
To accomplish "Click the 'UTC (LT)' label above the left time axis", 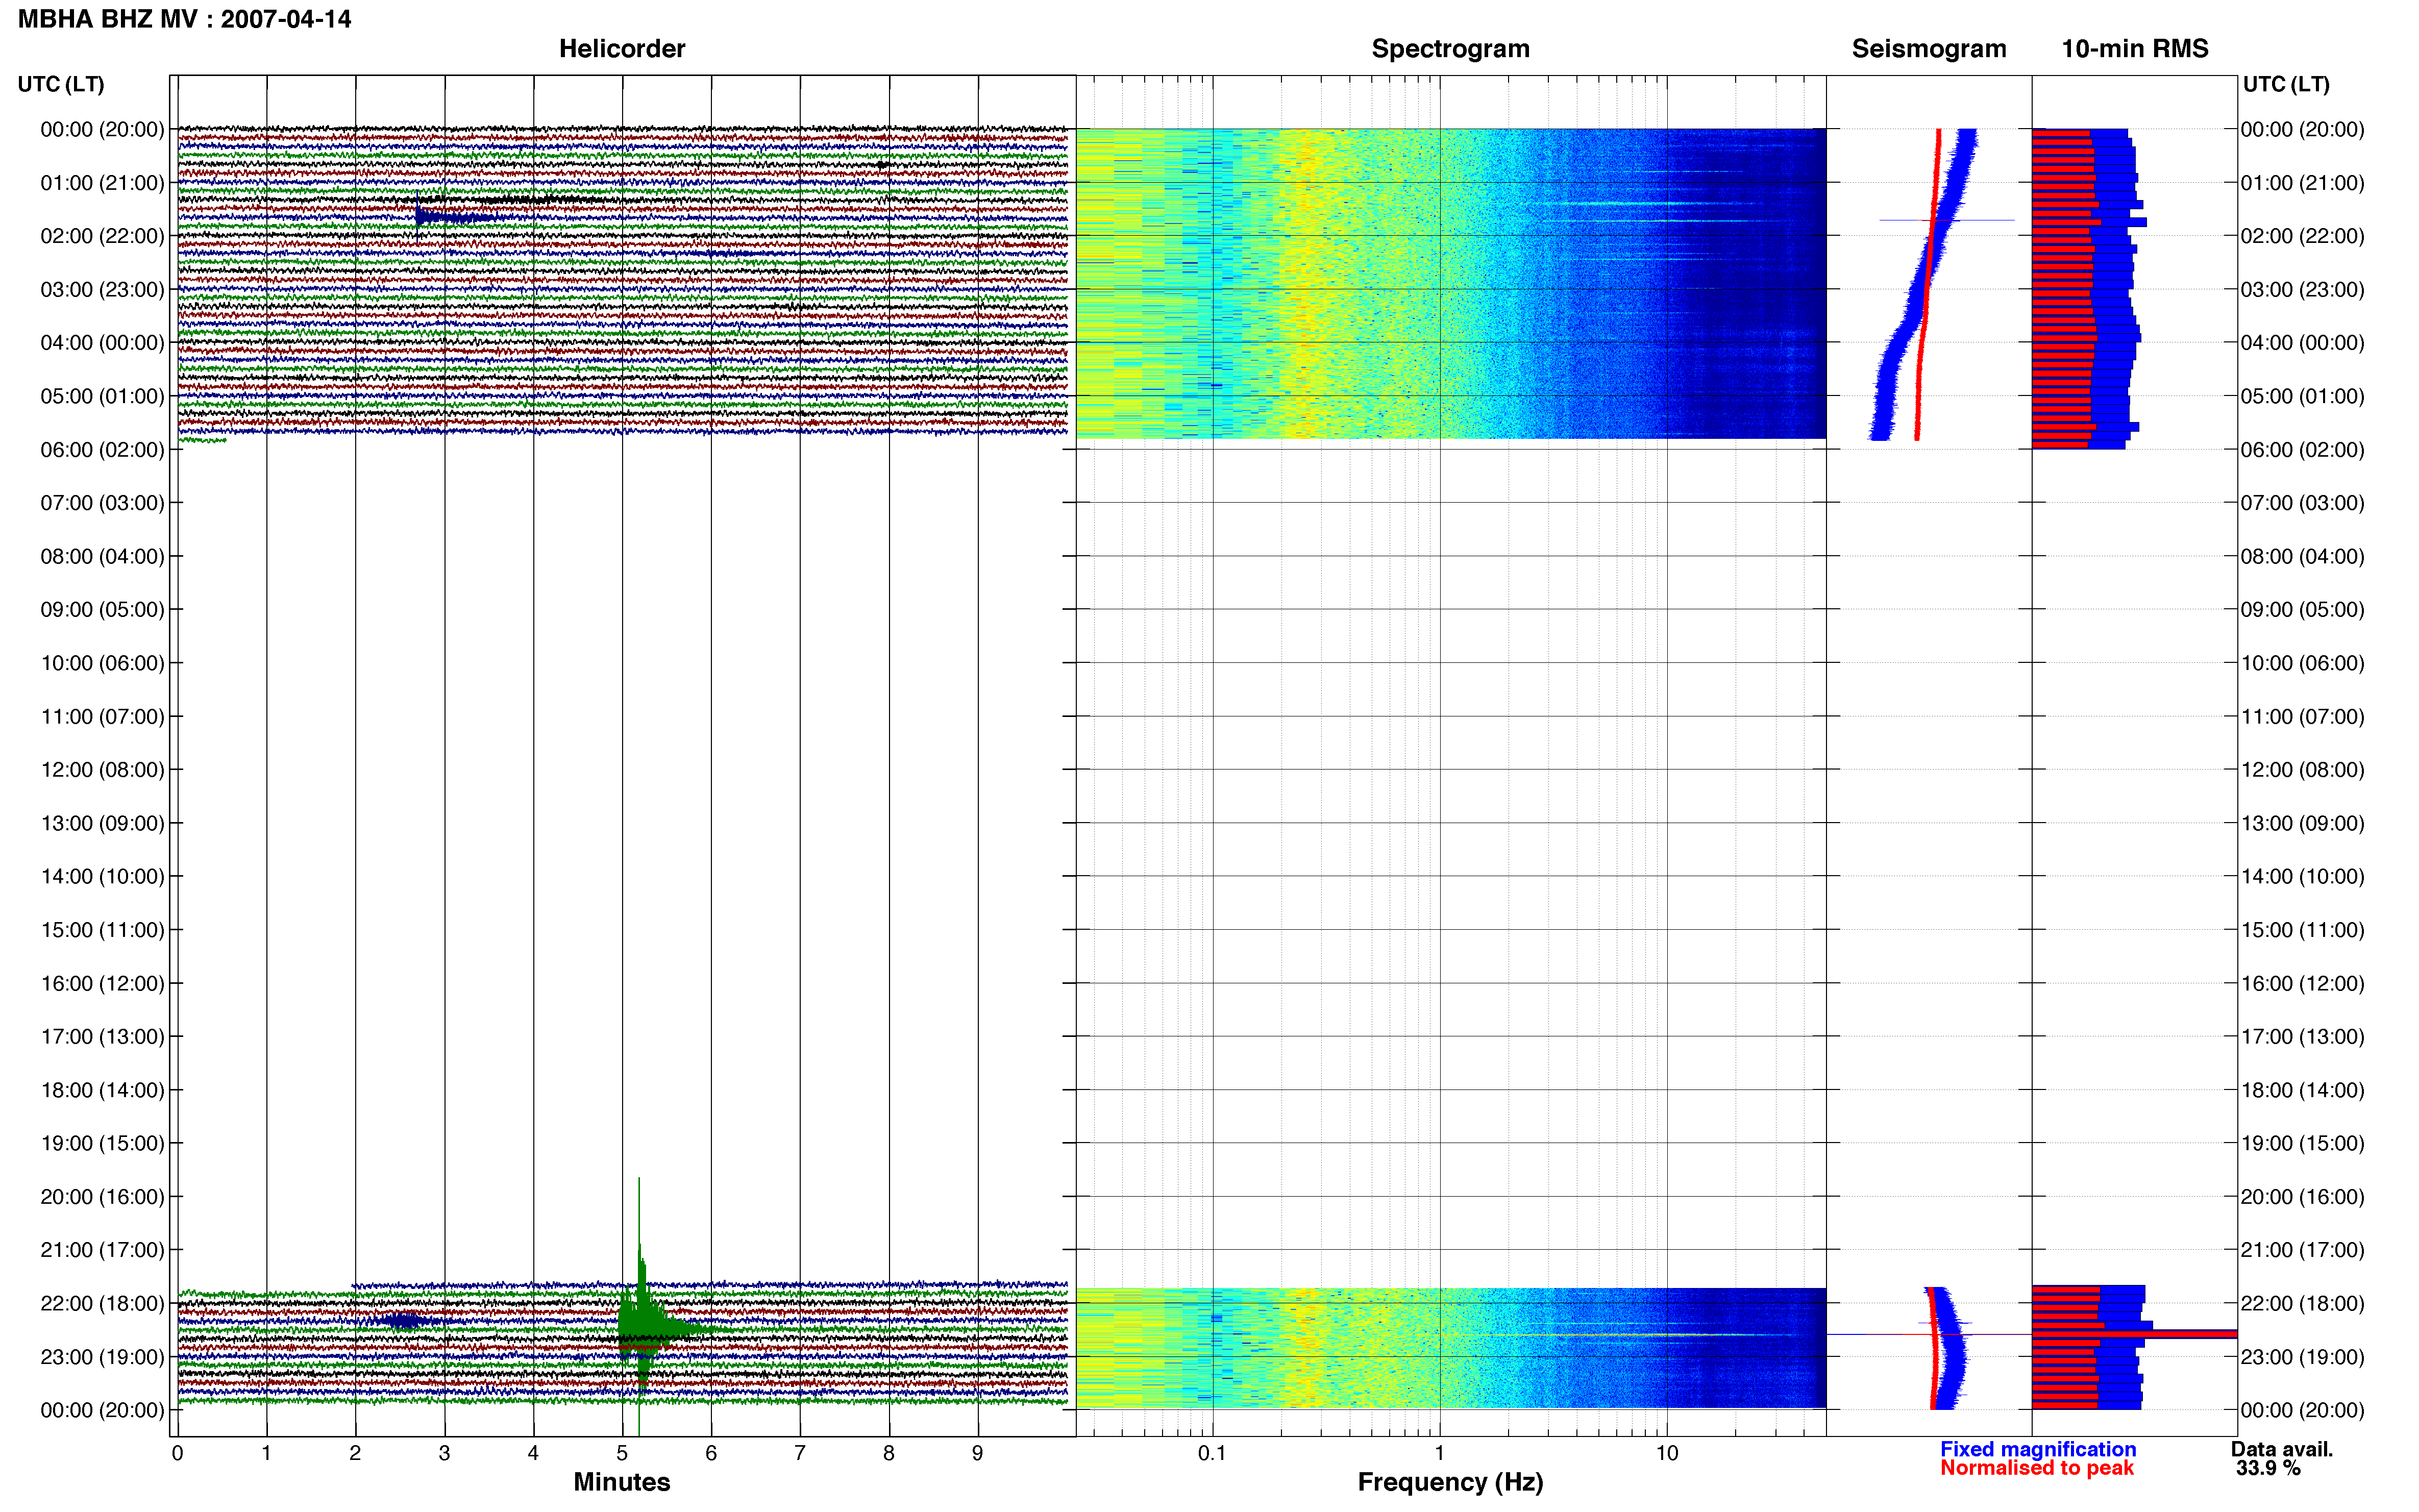I will 61,84.
